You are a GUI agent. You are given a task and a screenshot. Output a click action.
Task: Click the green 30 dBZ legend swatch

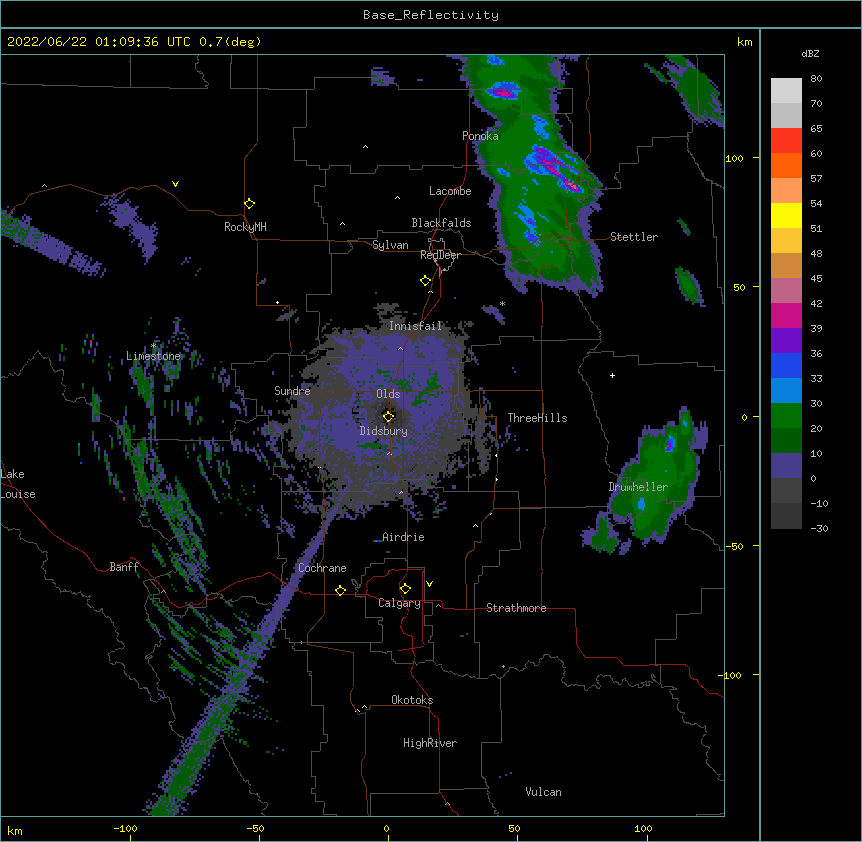[786, 416]
